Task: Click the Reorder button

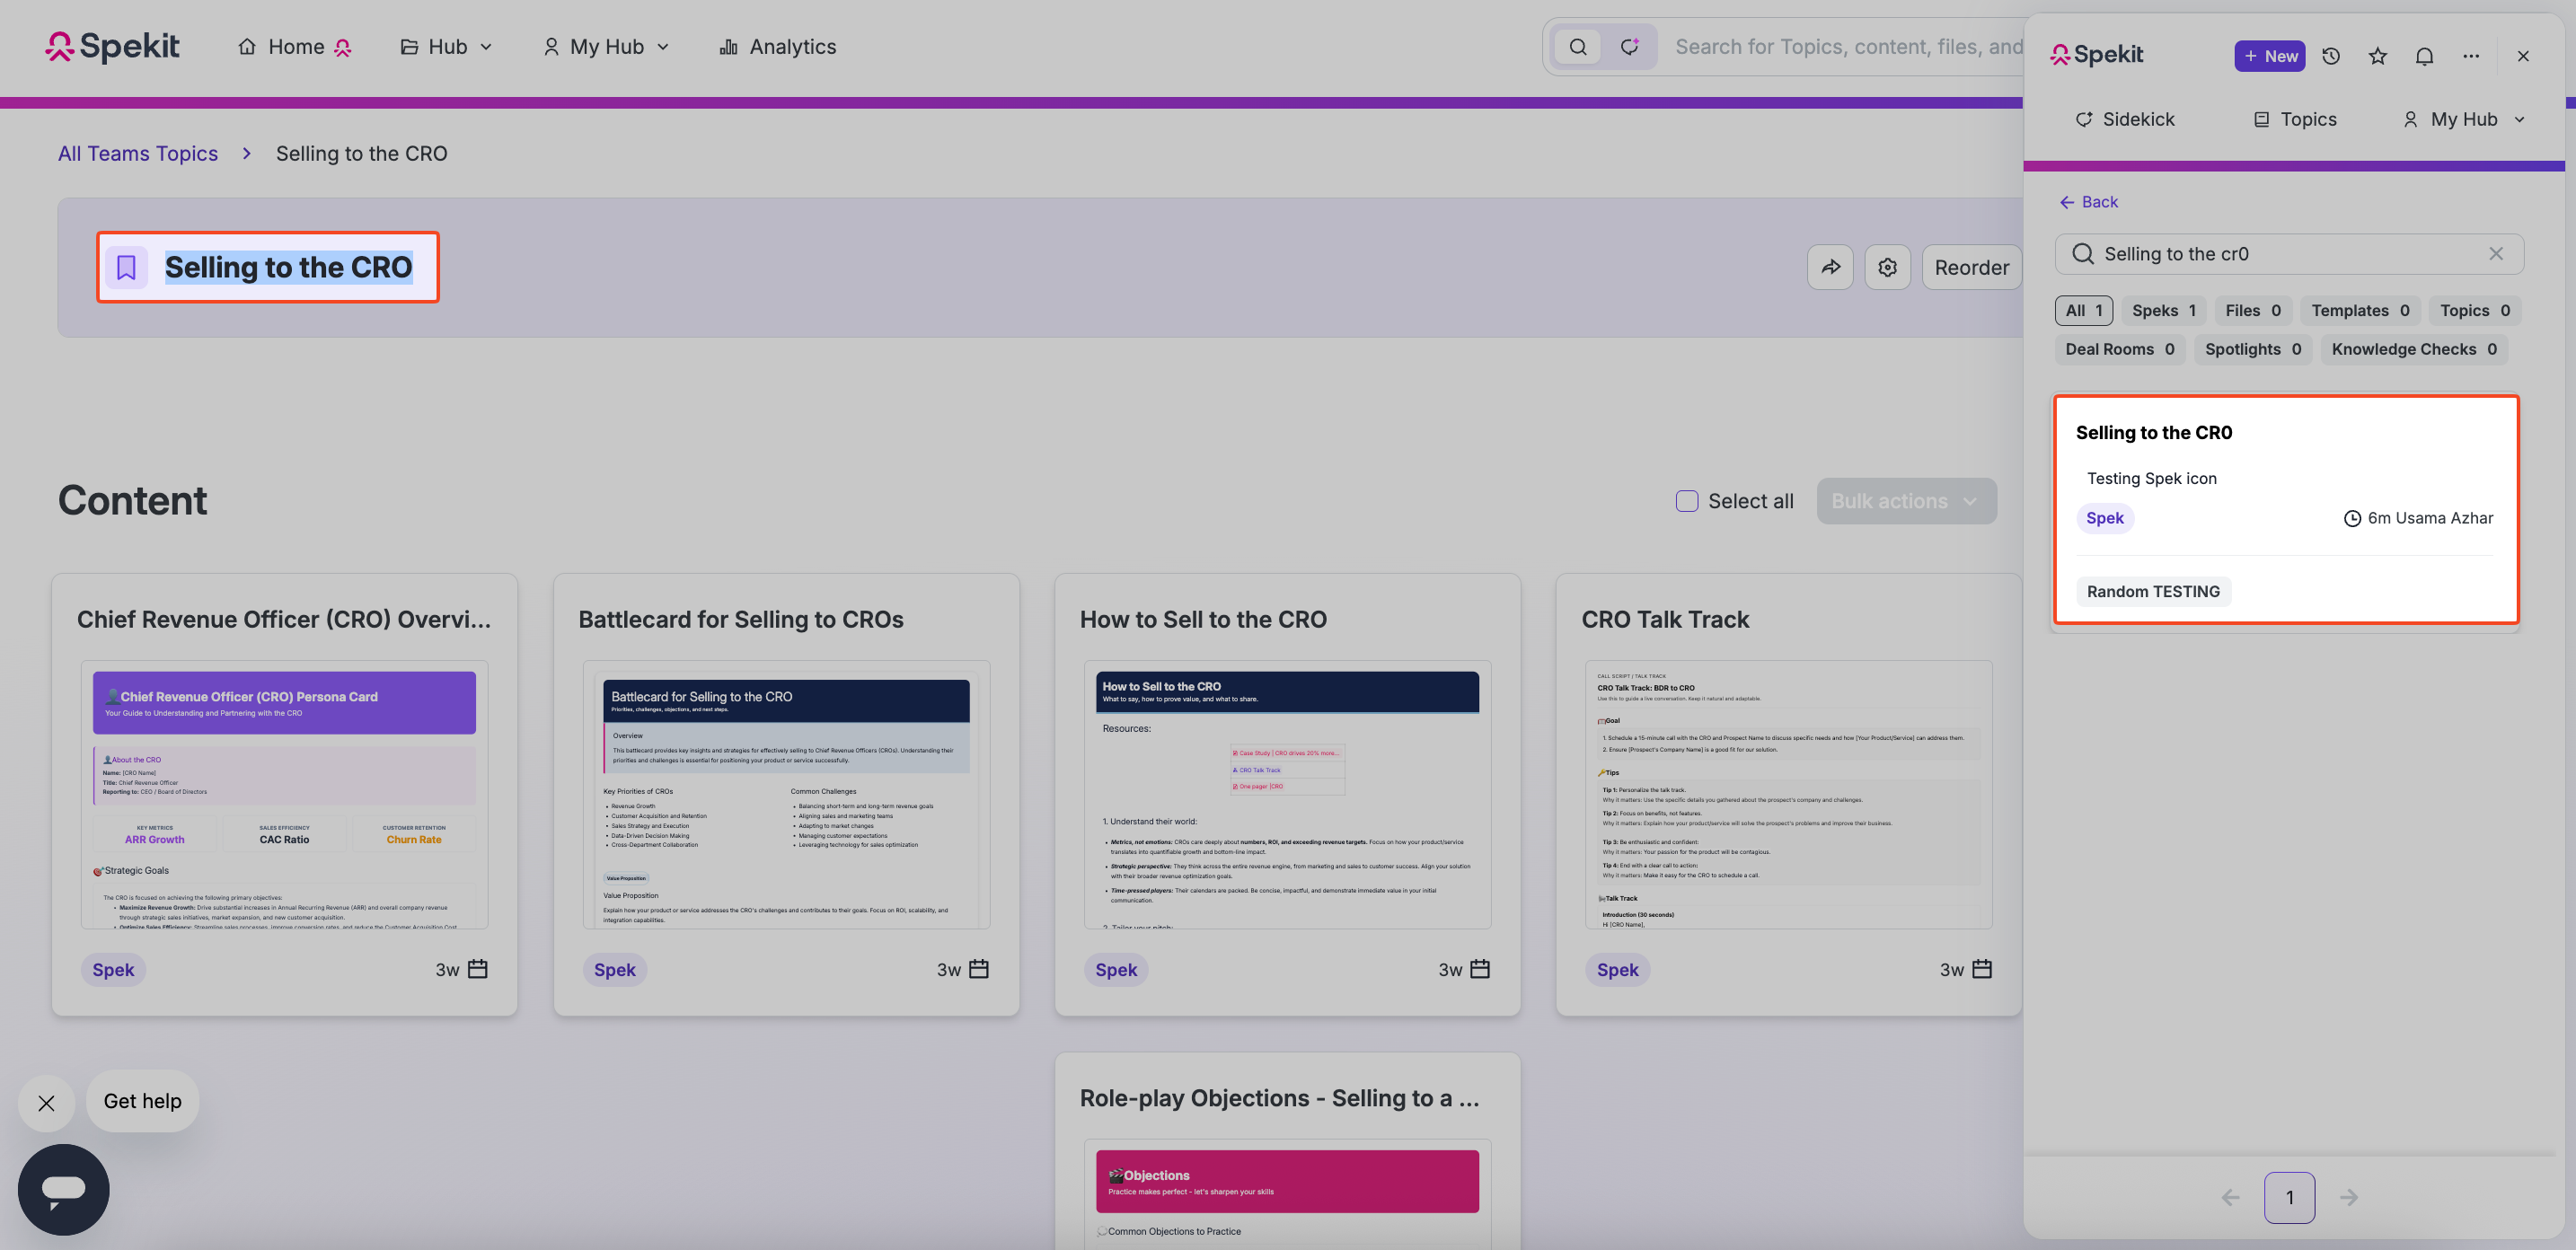Action: [x=1971, y=267]
